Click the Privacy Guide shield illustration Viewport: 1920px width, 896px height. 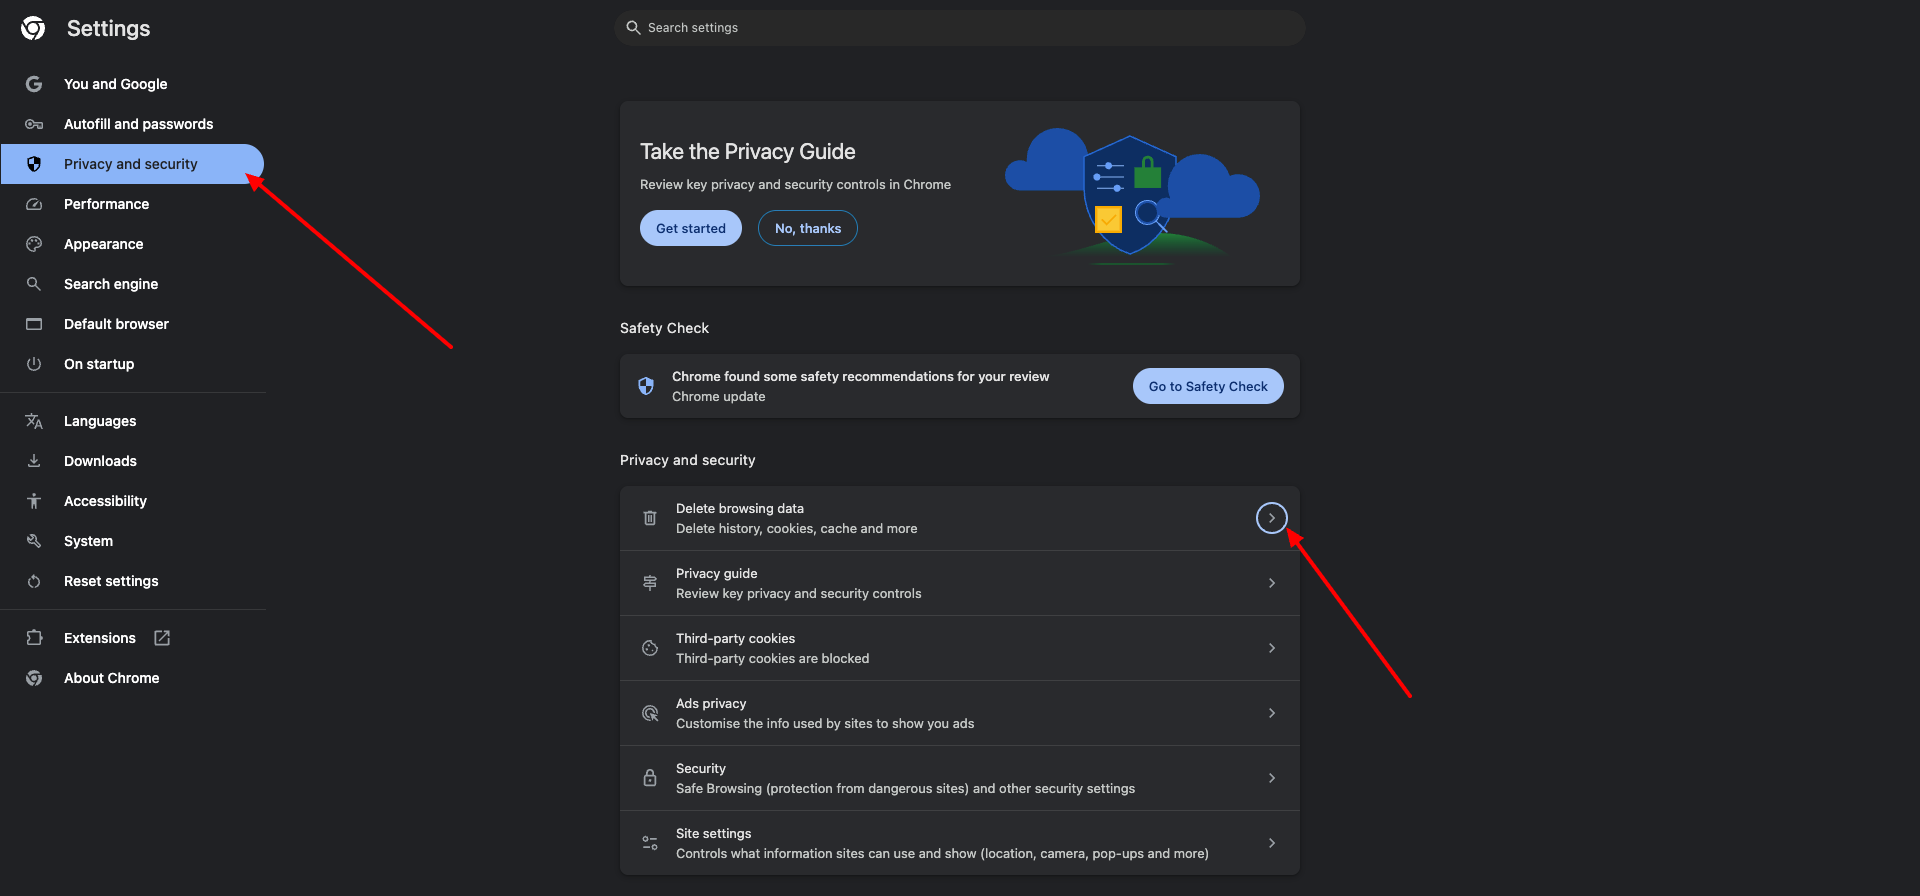pyautogui.click(x=1130, y=194)
